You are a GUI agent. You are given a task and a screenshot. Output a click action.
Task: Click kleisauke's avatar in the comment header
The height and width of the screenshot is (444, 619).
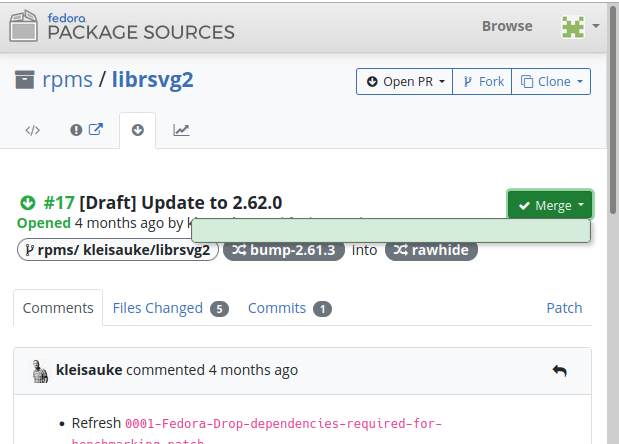pos(40,371)
